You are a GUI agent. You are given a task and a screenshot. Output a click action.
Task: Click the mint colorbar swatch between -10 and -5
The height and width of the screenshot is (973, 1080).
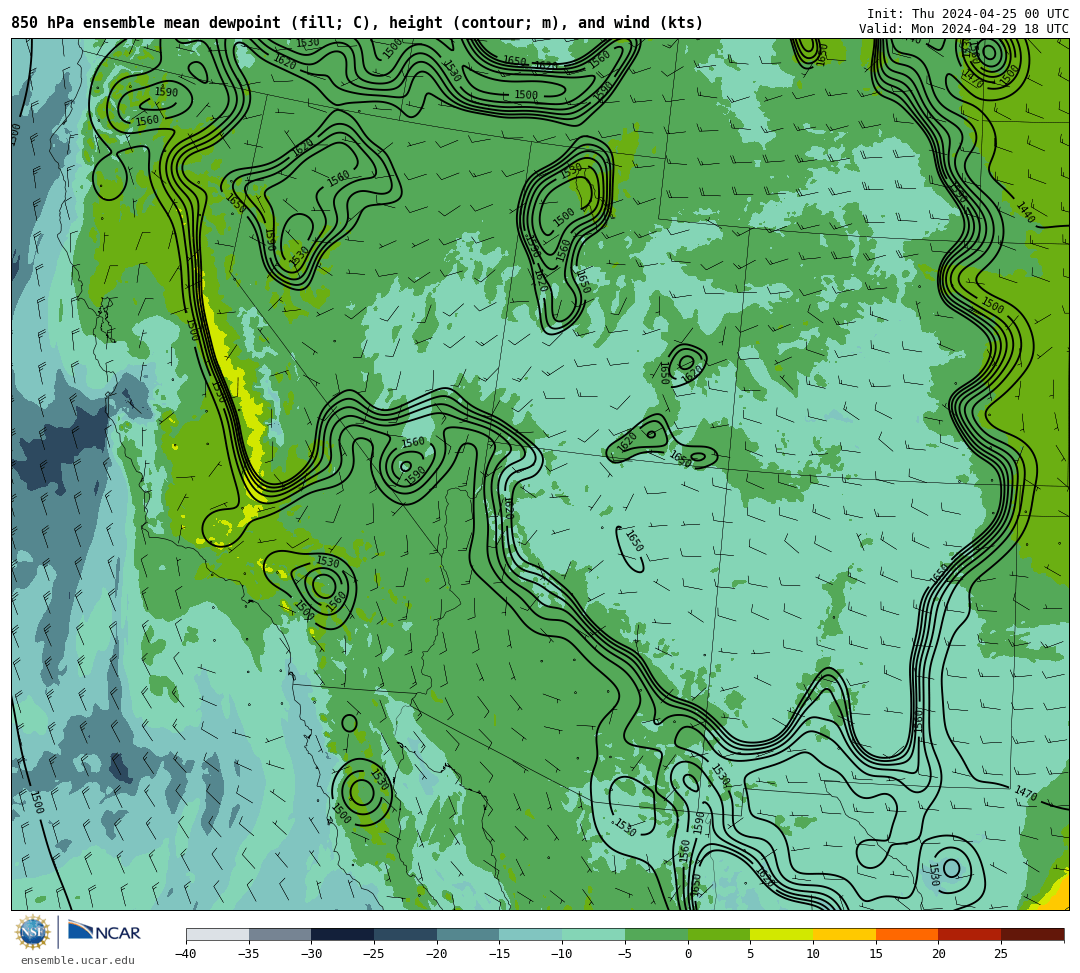594,934
